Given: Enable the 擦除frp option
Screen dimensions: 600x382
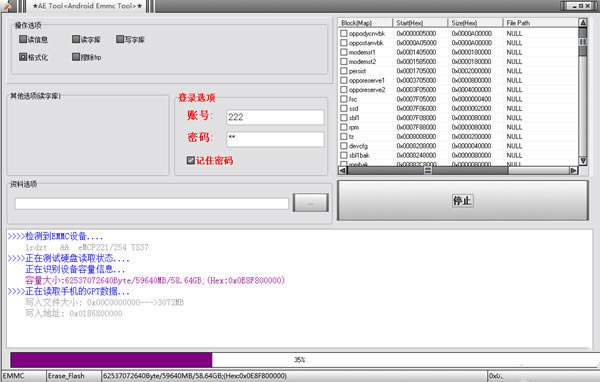Looking at the screenshot, I should (x=76, y=57).
